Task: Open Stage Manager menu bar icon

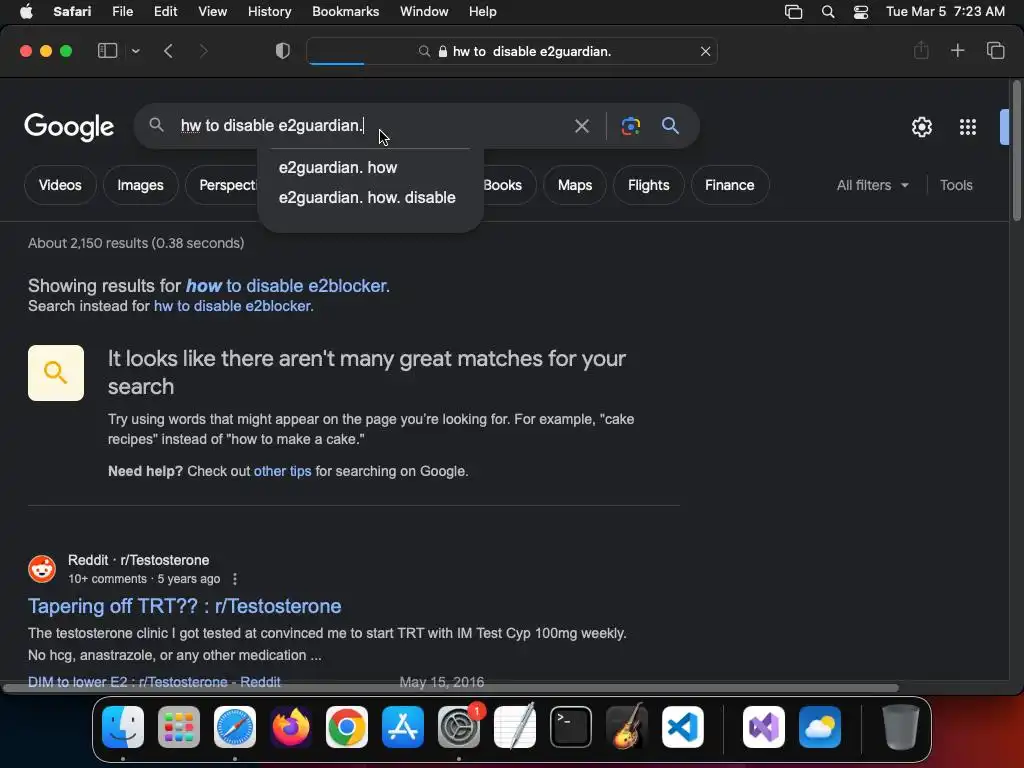Action: tap(793, 12)
